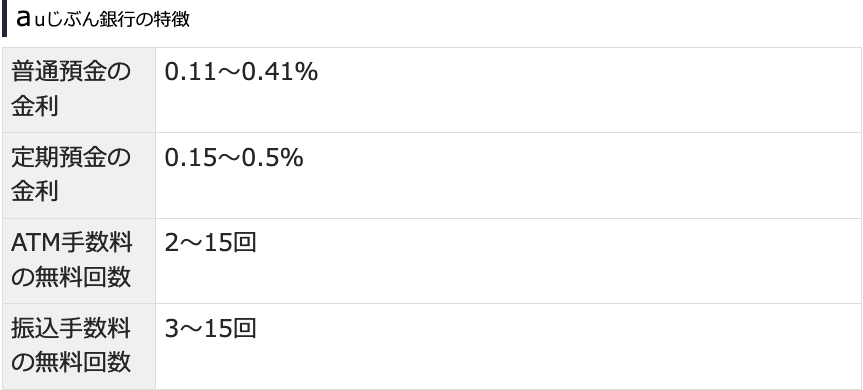Select the 振込手数料の無料回数 label cell
Screen dimensions: 863x390
79,347
